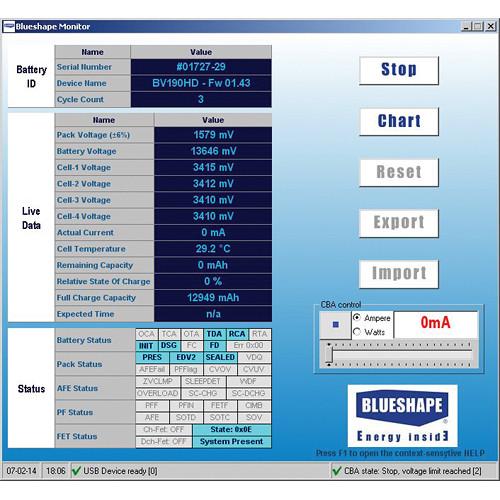Click the USB Device ready green checkmark
The width and height of the screenshot is (500, 500).
76,471
